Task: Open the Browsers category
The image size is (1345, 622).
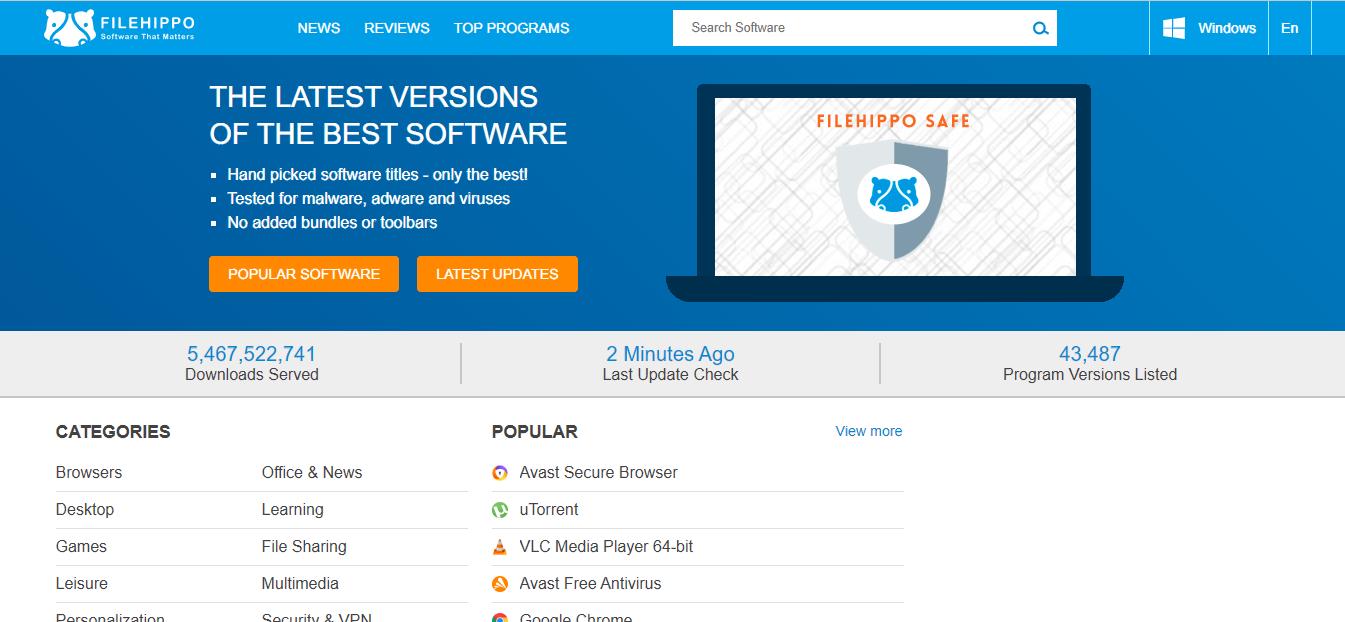Action: (89, 473)
